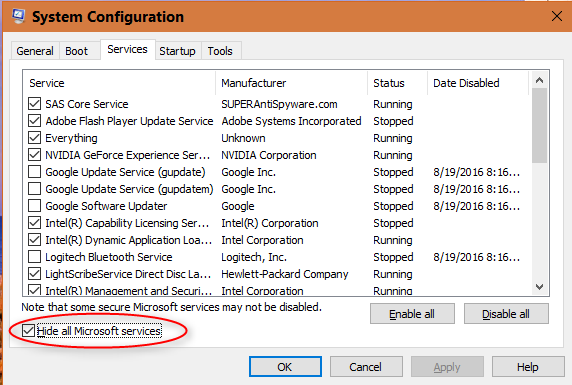The width and height of the screenshot is (572, 385).
Task: Click the scrollbar down arrow
Action: pos(539,287)
